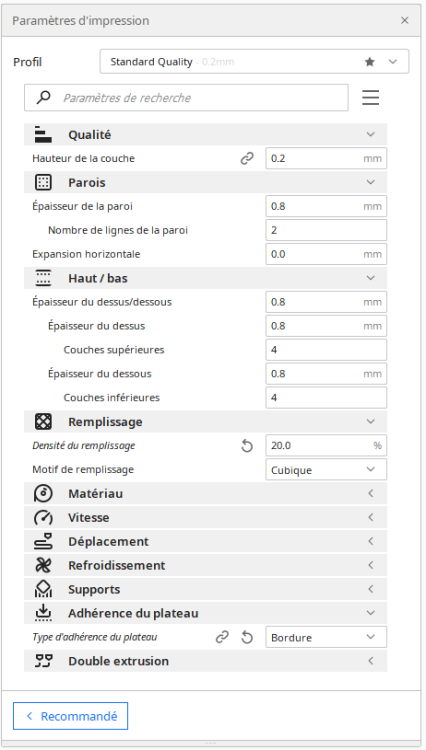Click the Supports category icon
Screen dimensions: 426x750
point(44,589)
